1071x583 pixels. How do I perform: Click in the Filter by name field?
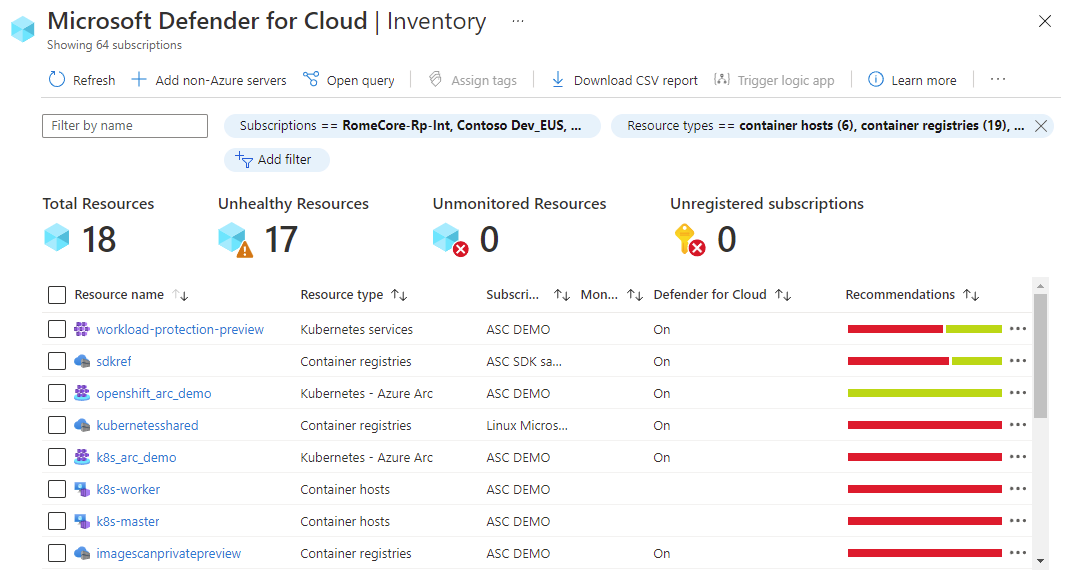click(125, 126)
